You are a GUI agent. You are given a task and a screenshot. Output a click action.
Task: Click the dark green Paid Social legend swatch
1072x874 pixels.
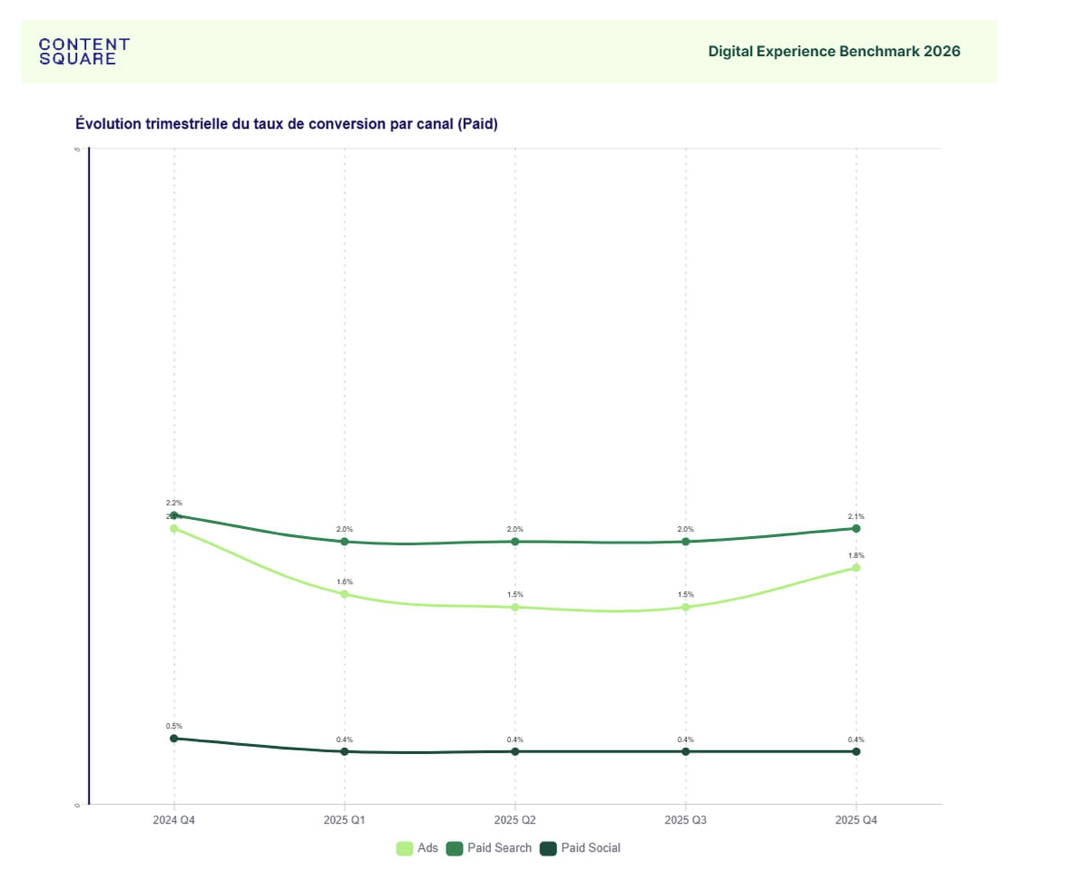tap(548, 849)
